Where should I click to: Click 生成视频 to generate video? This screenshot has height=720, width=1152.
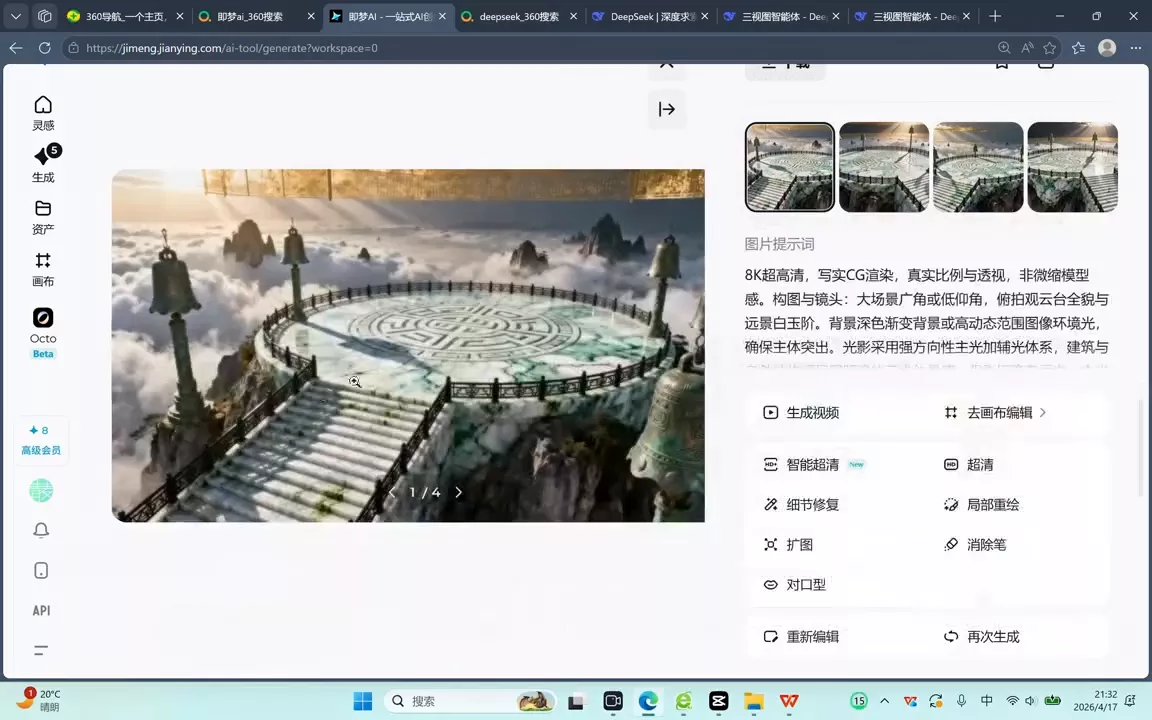(x=801, y=412)
